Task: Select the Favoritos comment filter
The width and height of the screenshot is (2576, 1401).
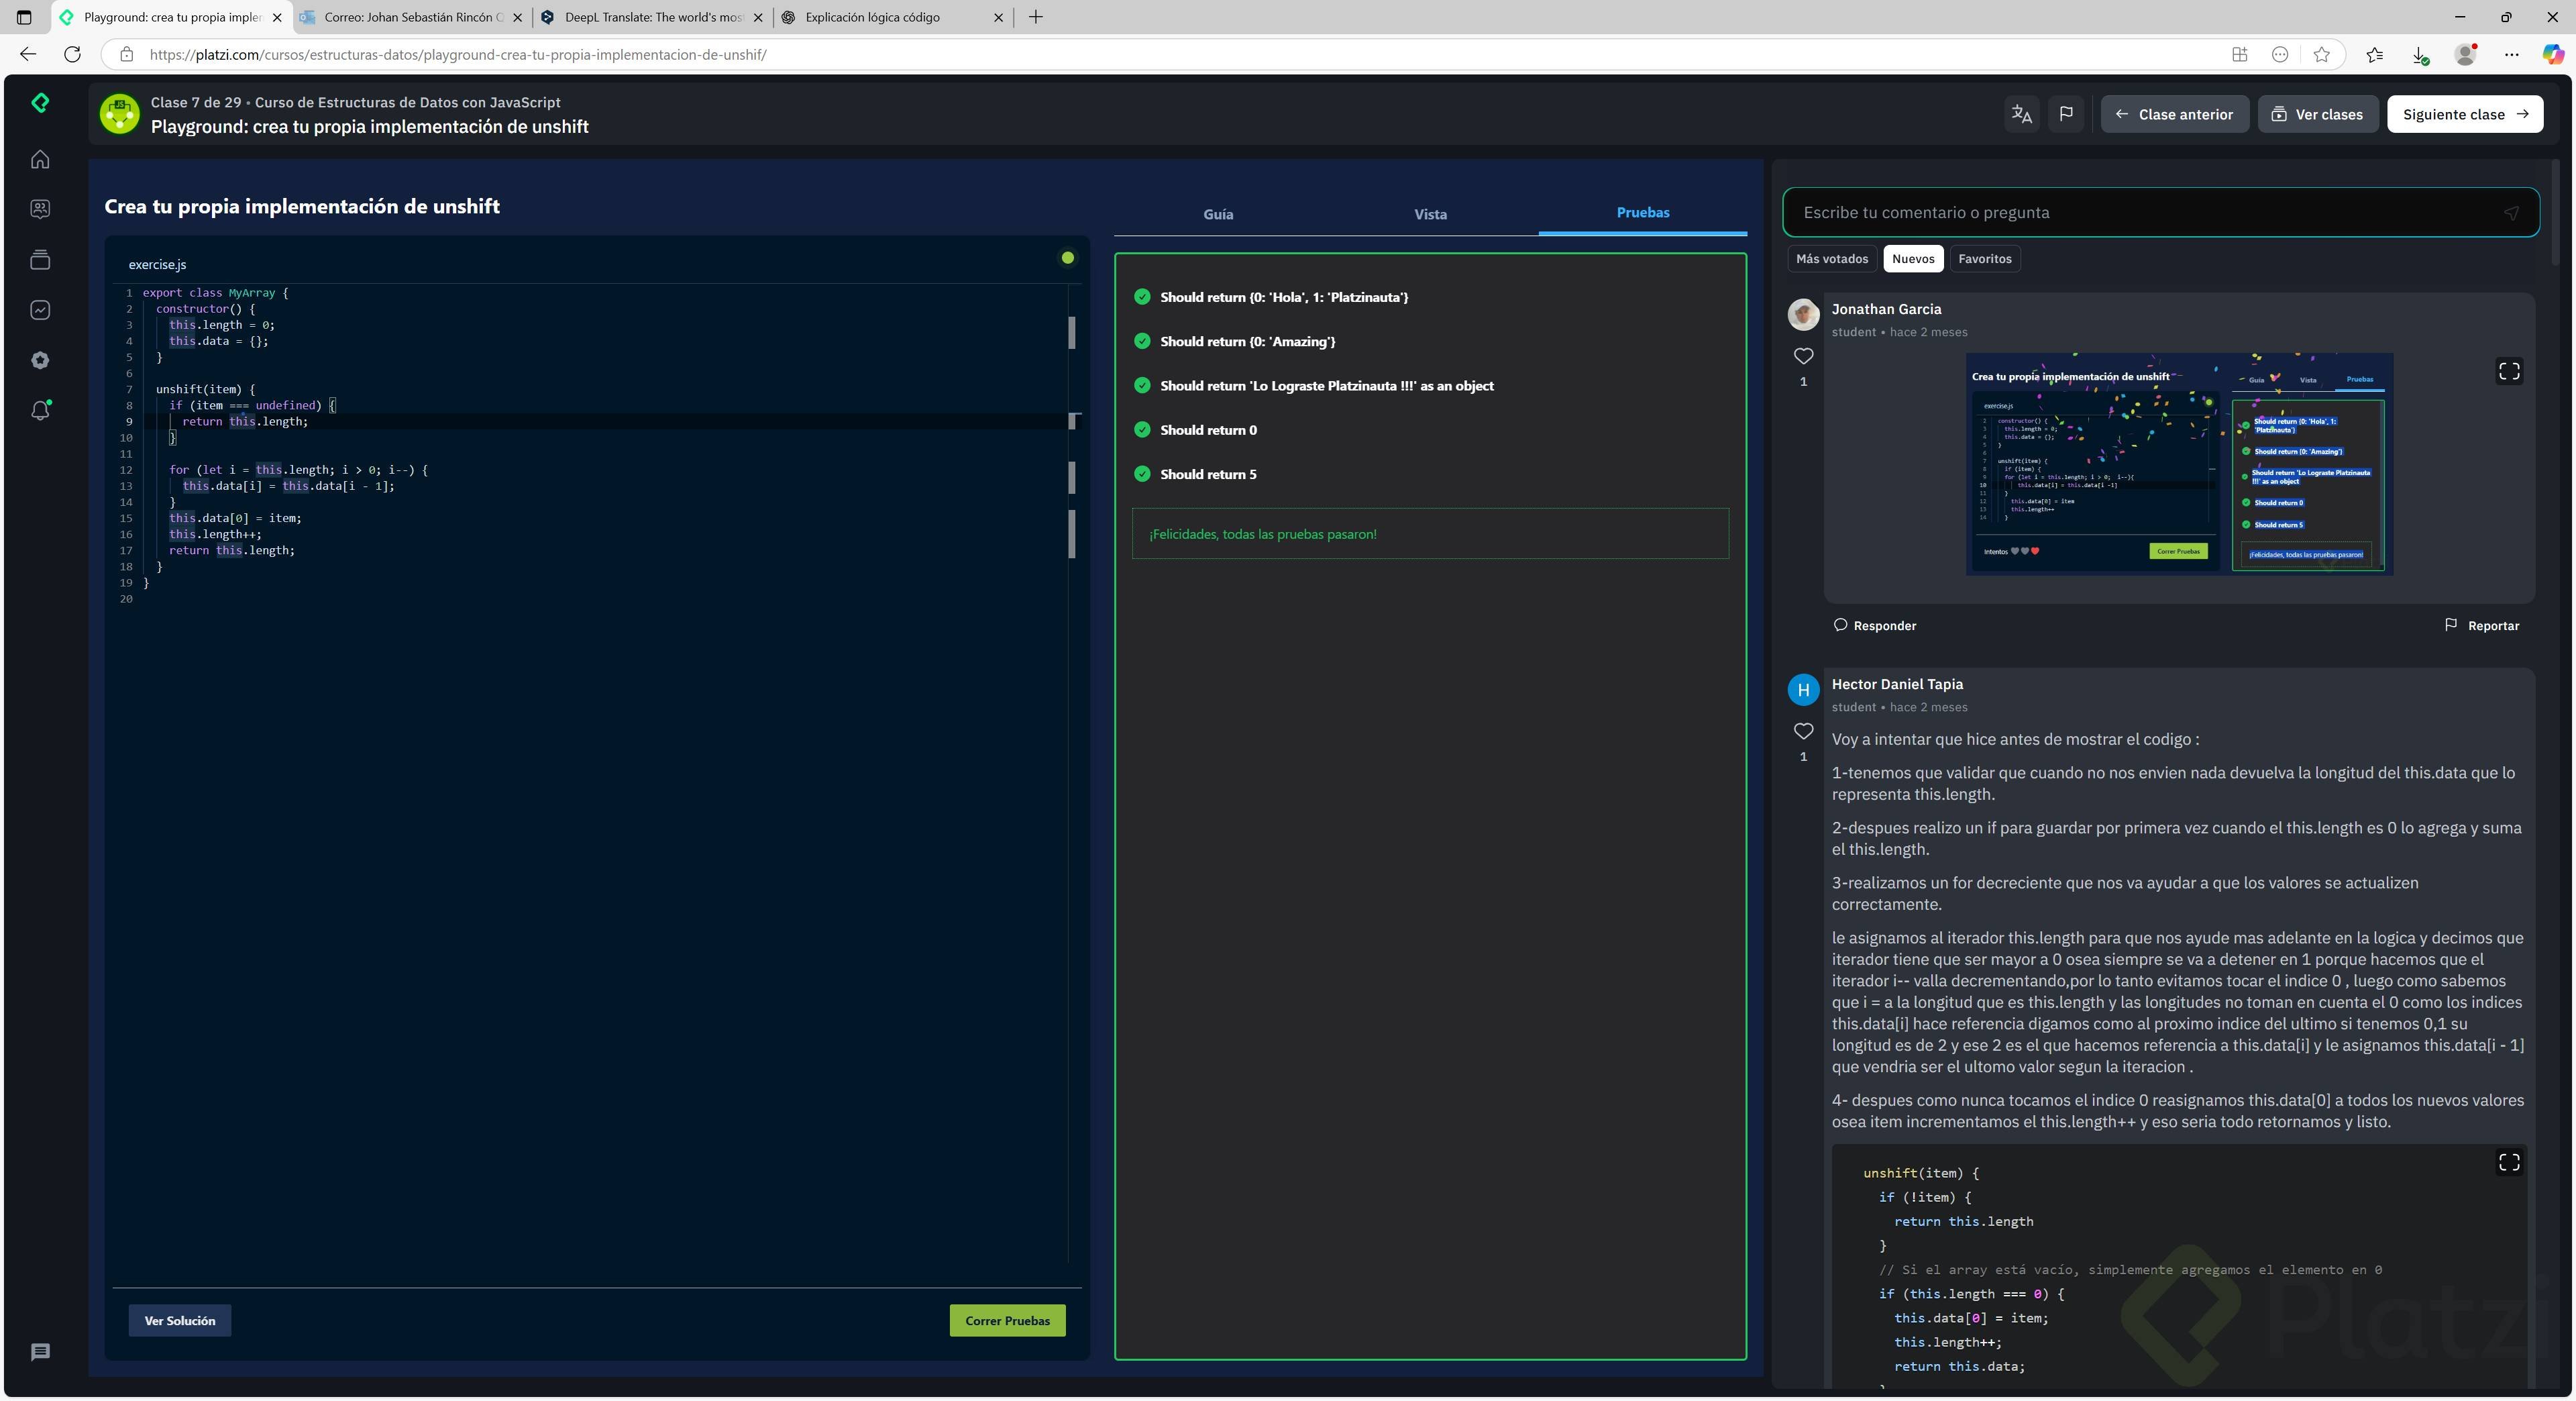Action: click(1984, 259)
